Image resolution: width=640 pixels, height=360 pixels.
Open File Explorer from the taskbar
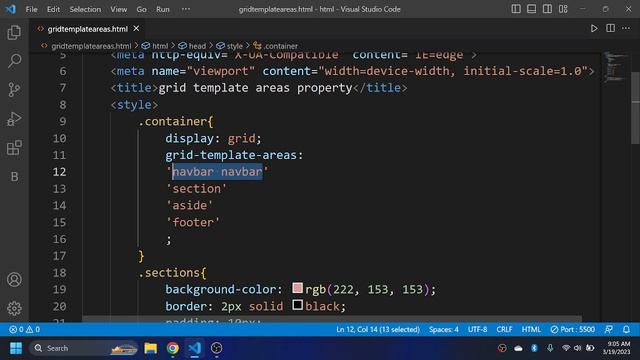click(151, 348)
